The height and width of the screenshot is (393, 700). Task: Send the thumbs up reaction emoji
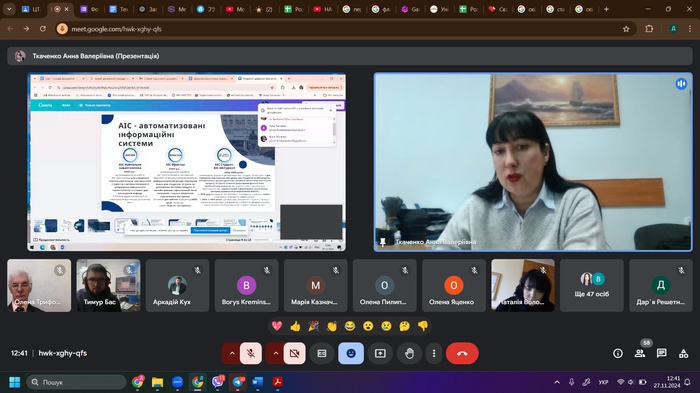point(295,326)
